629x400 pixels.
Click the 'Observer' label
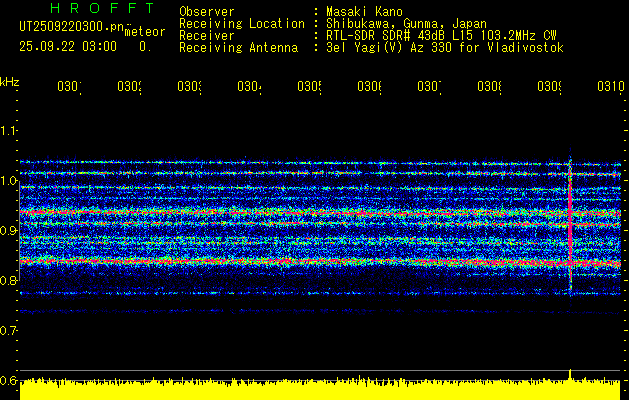click(x=207, y=12)
